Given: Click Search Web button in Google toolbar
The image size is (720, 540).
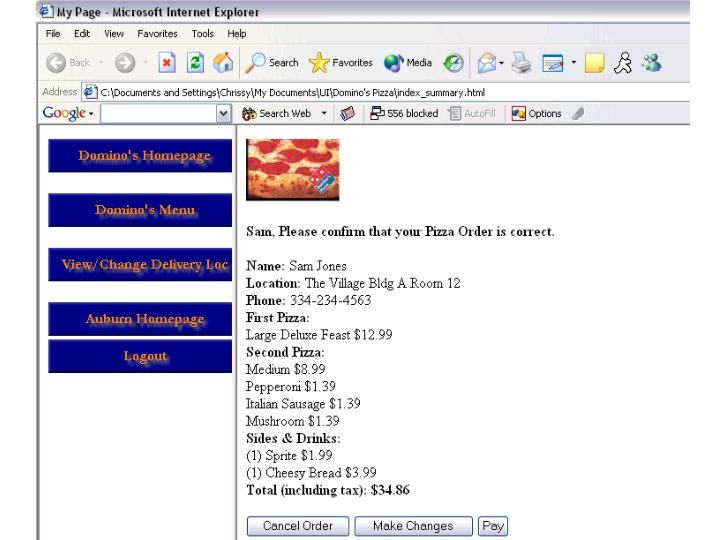Looking at the screenshot, I should (276, 113).
